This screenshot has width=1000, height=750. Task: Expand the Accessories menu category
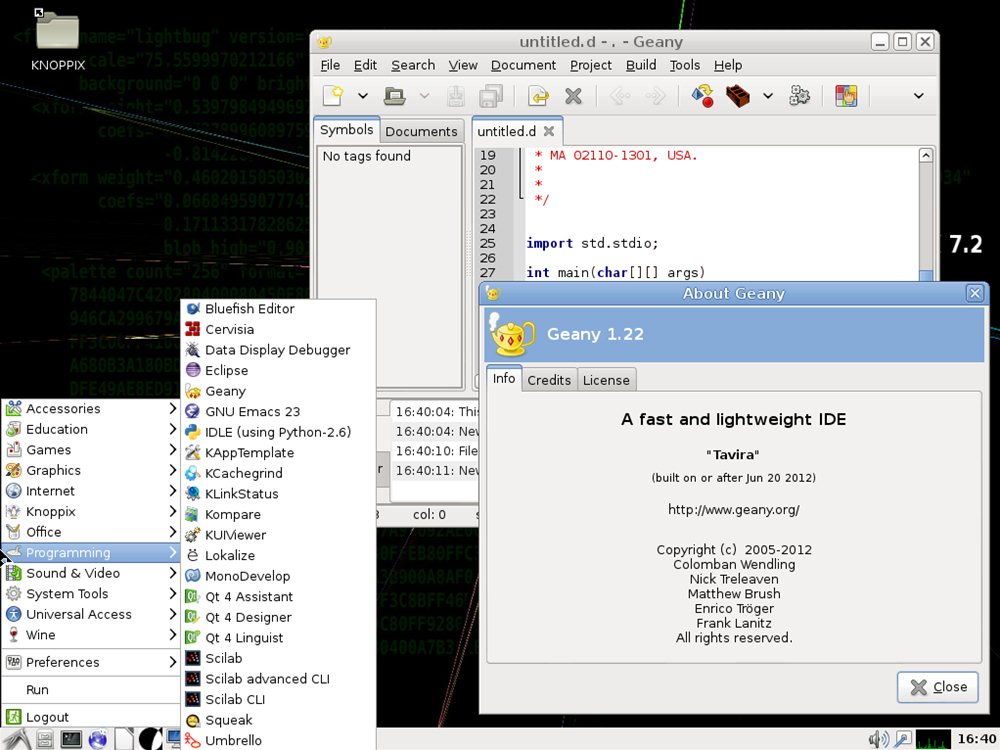click(x=91, y=409)
